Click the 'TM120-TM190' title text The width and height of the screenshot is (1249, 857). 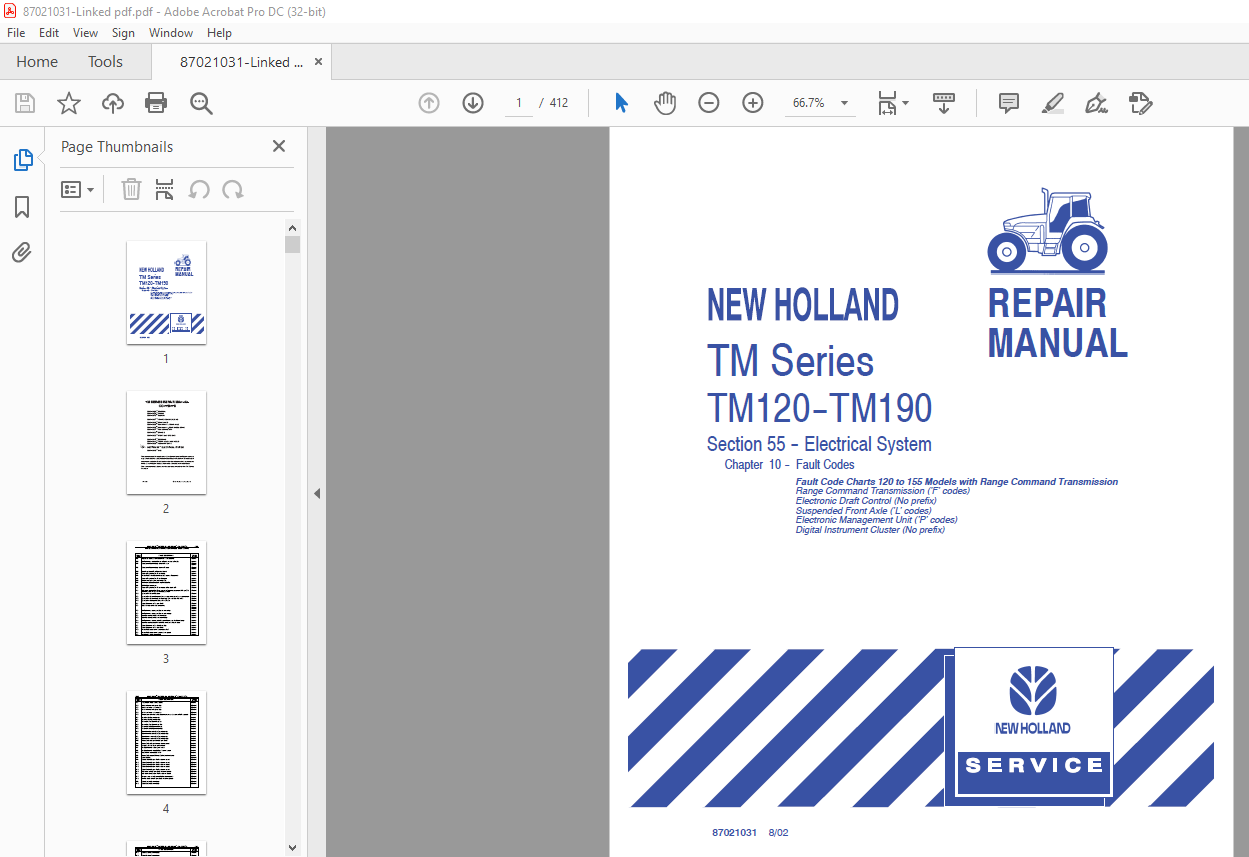[x=819, y=408]
